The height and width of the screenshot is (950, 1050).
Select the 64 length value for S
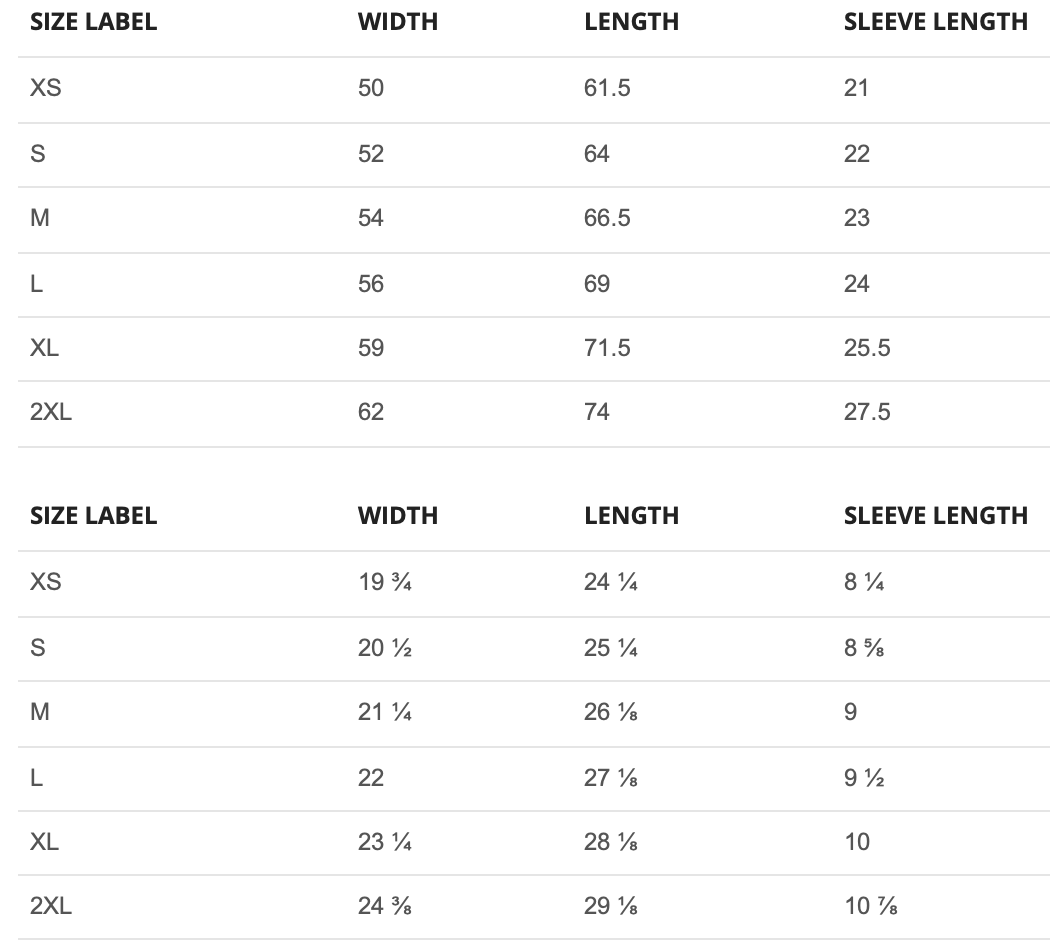(597, 154)
